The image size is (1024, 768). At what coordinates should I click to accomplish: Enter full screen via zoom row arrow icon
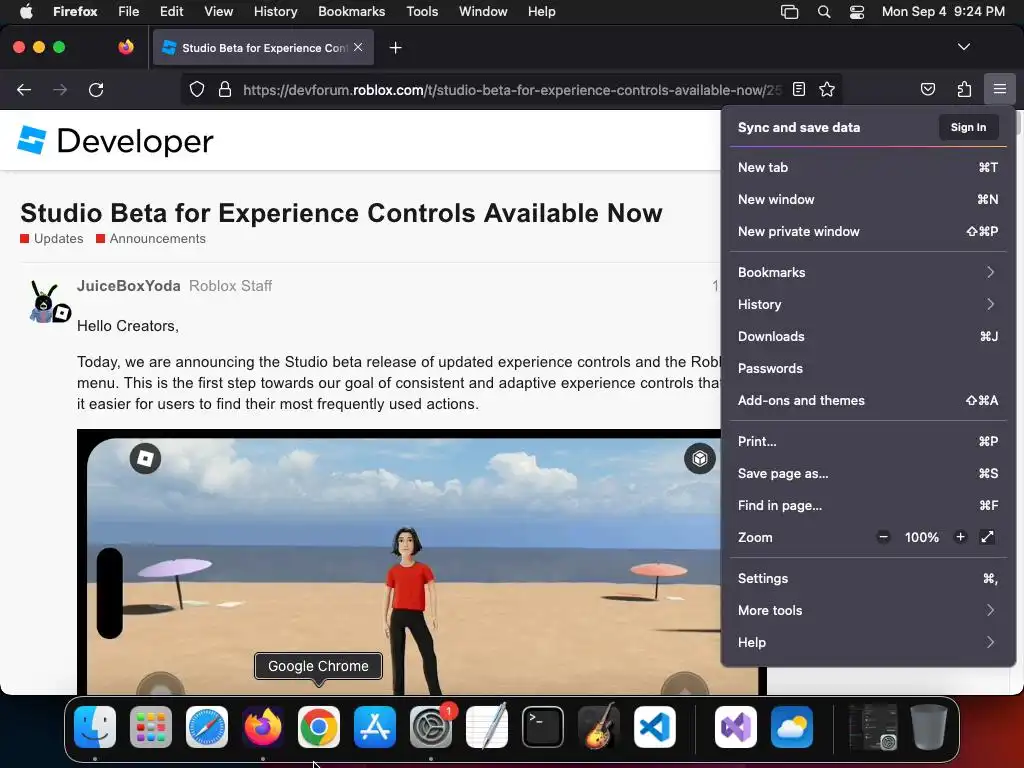987,537
